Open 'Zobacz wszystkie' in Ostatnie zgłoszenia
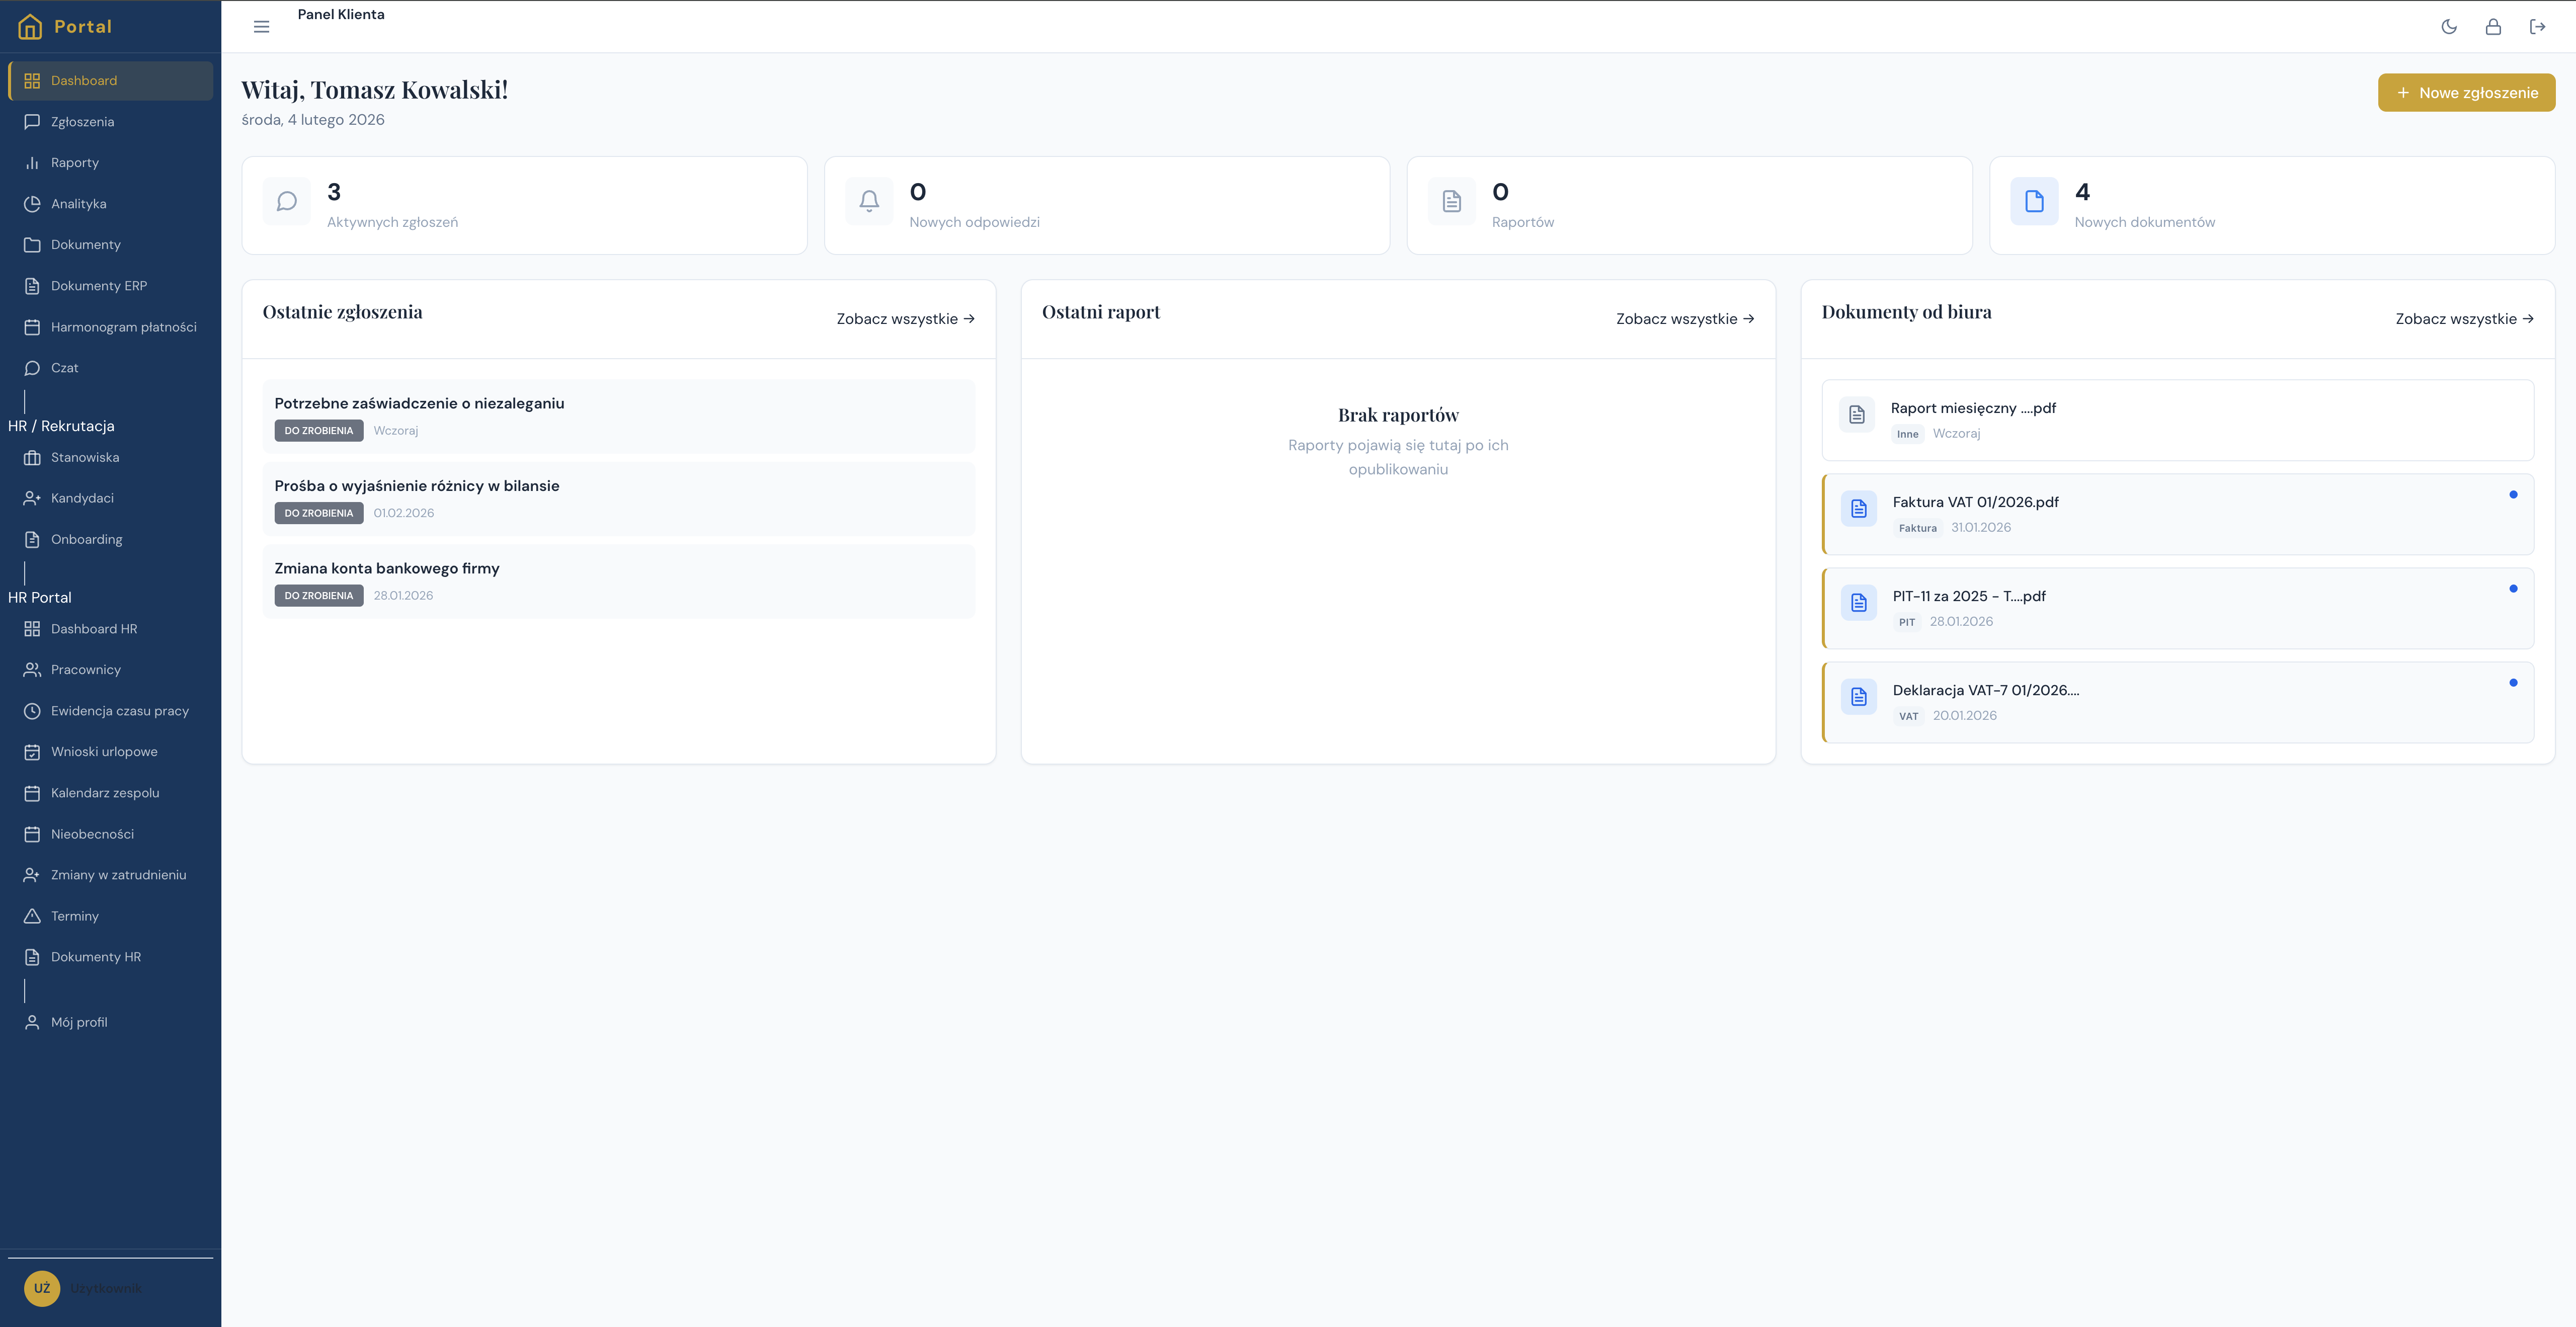 tap(904, 318)
